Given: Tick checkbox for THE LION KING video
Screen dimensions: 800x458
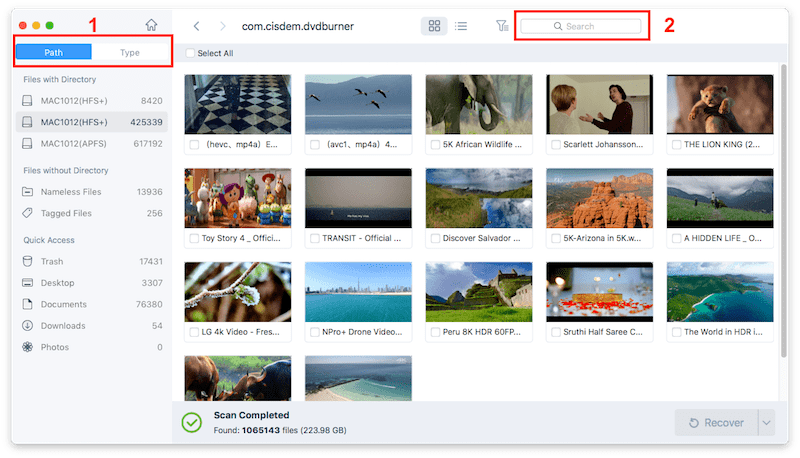Looking at the screenshot, I should (676, 145).
